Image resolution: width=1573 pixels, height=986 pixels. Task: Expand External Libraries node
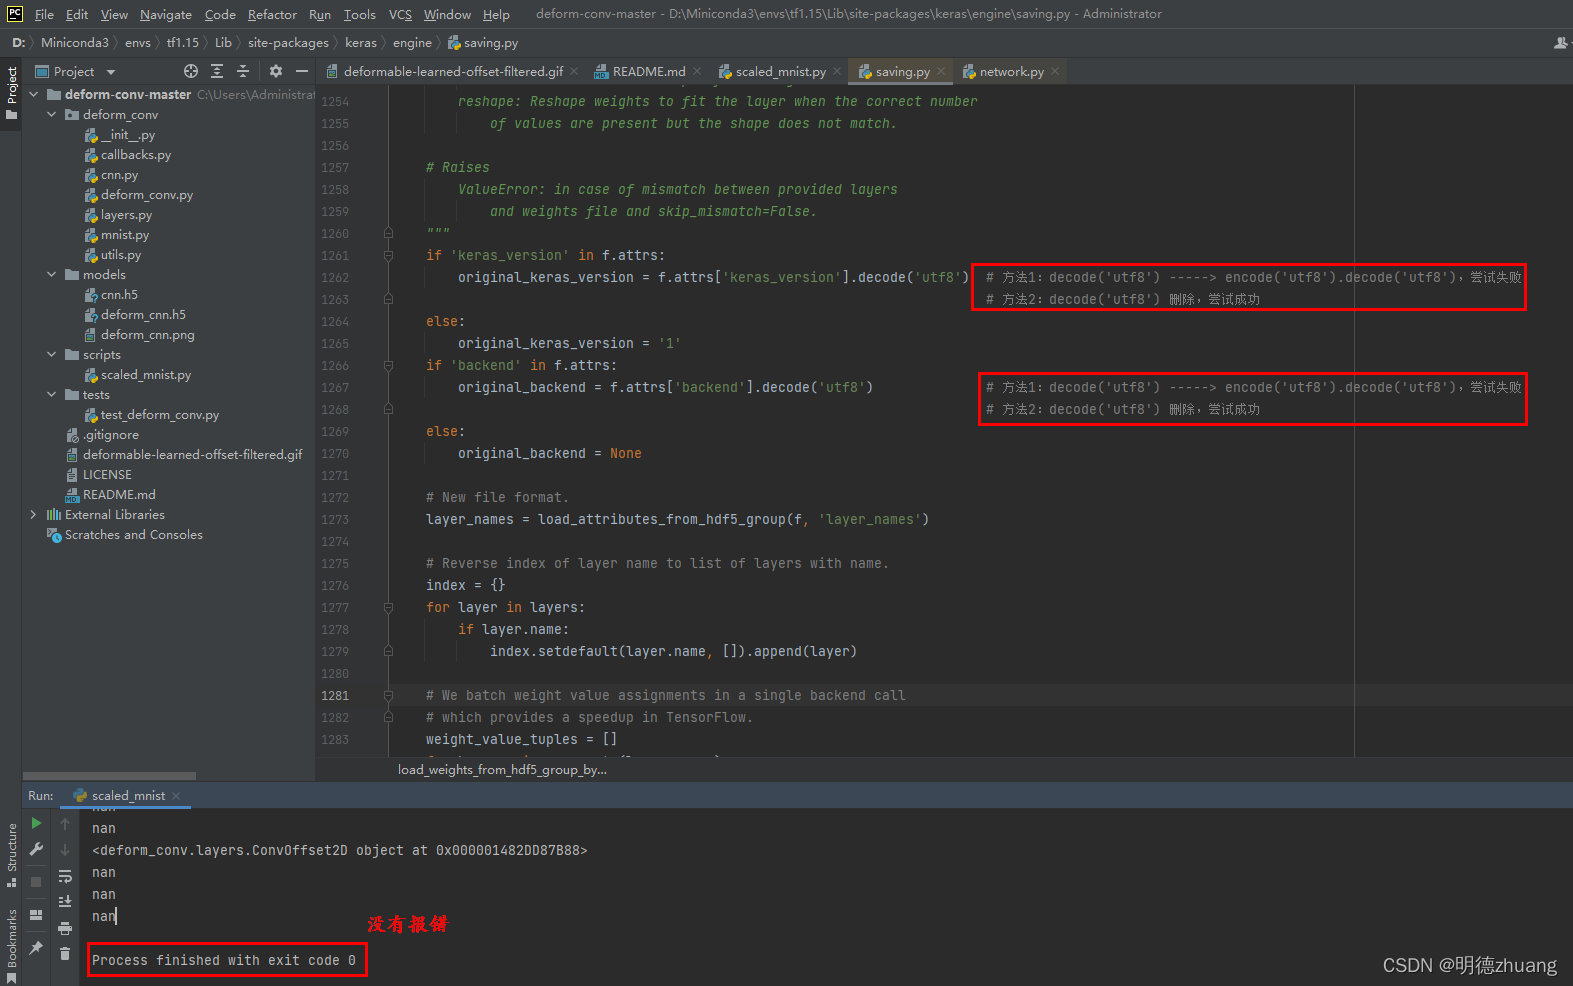click(x=33, y=514)
